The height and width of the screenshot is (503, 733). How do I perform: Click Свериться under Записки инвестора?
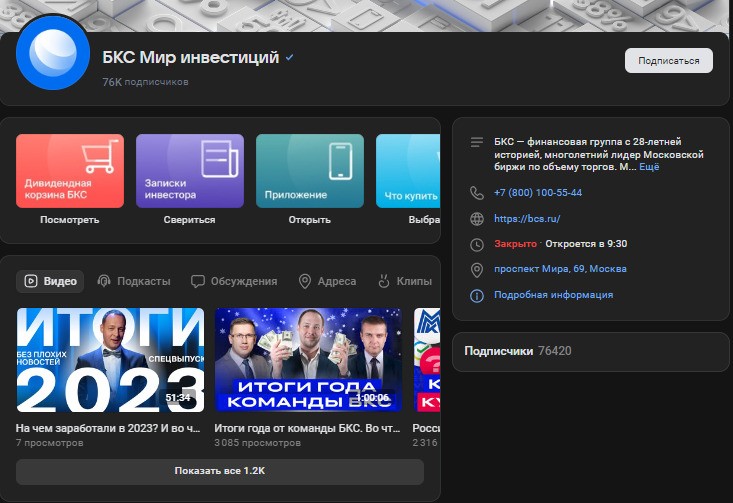[189, 219]
